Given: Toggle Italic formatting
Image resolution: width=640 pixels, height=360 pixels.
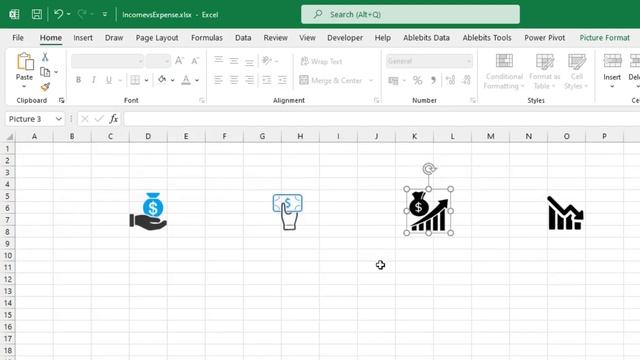Looking at the screenshot, I should click(93, 80).
